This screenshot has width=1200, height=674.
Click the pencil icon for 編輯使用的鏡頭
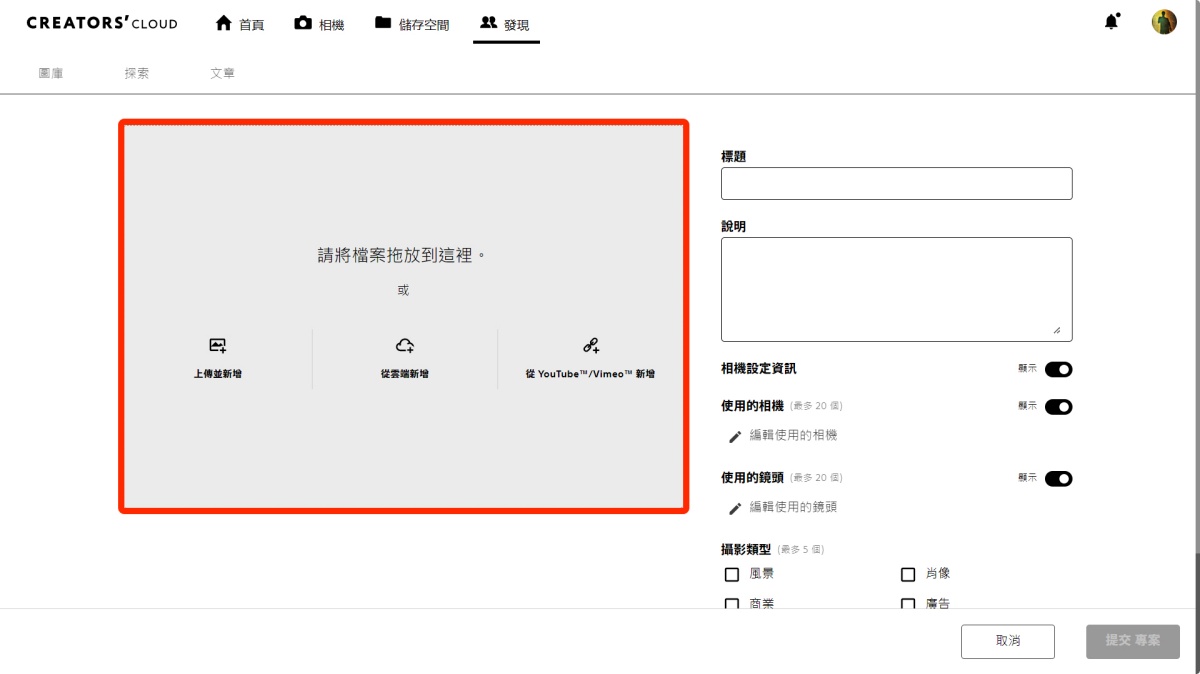click(736, 507)
